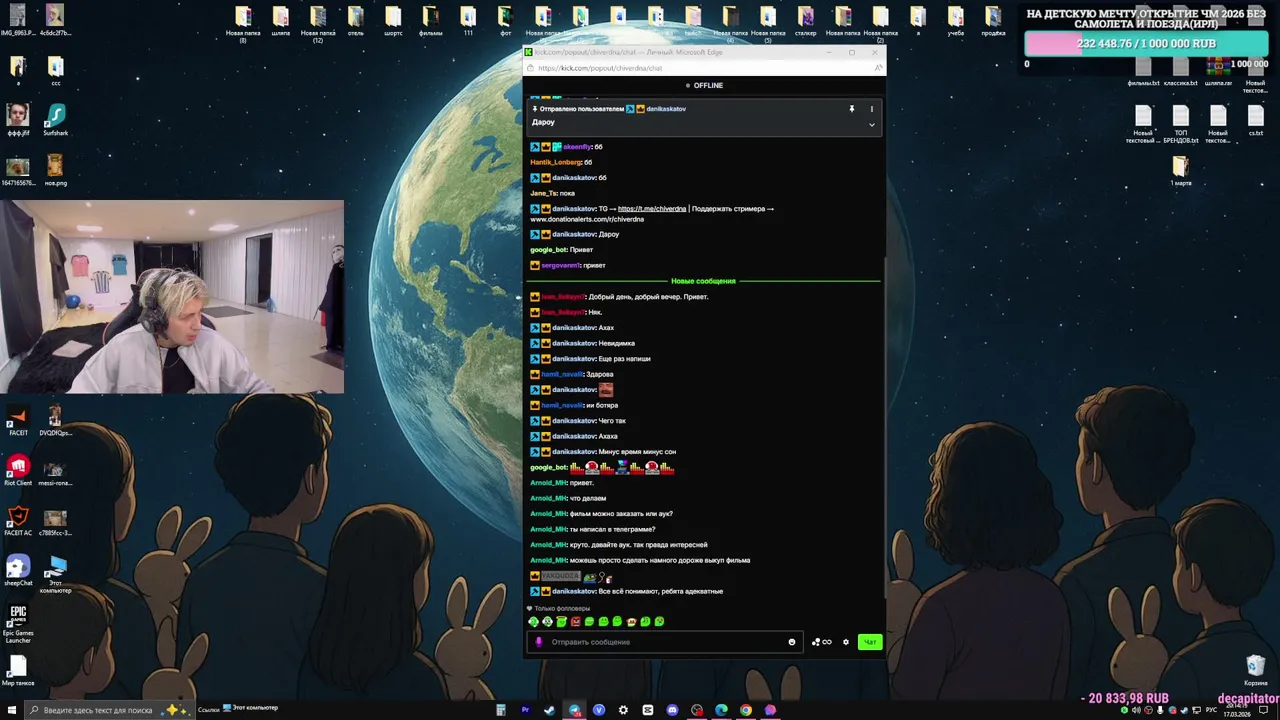This screenshot has width=1280, height=720.
Task: Select the folder named 111 on desktop
Action: pos(468,20)
